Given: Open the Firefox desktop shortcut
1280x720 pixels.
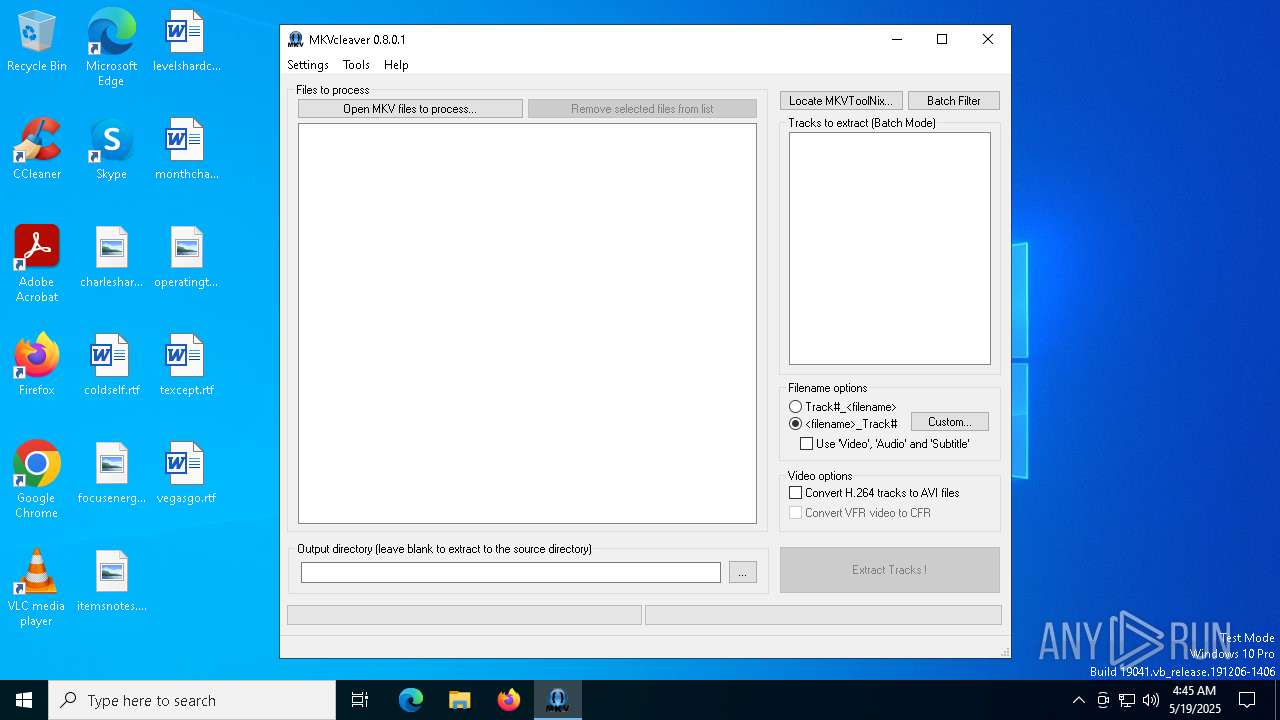Looking at the screenshot, I should (37, 365).
